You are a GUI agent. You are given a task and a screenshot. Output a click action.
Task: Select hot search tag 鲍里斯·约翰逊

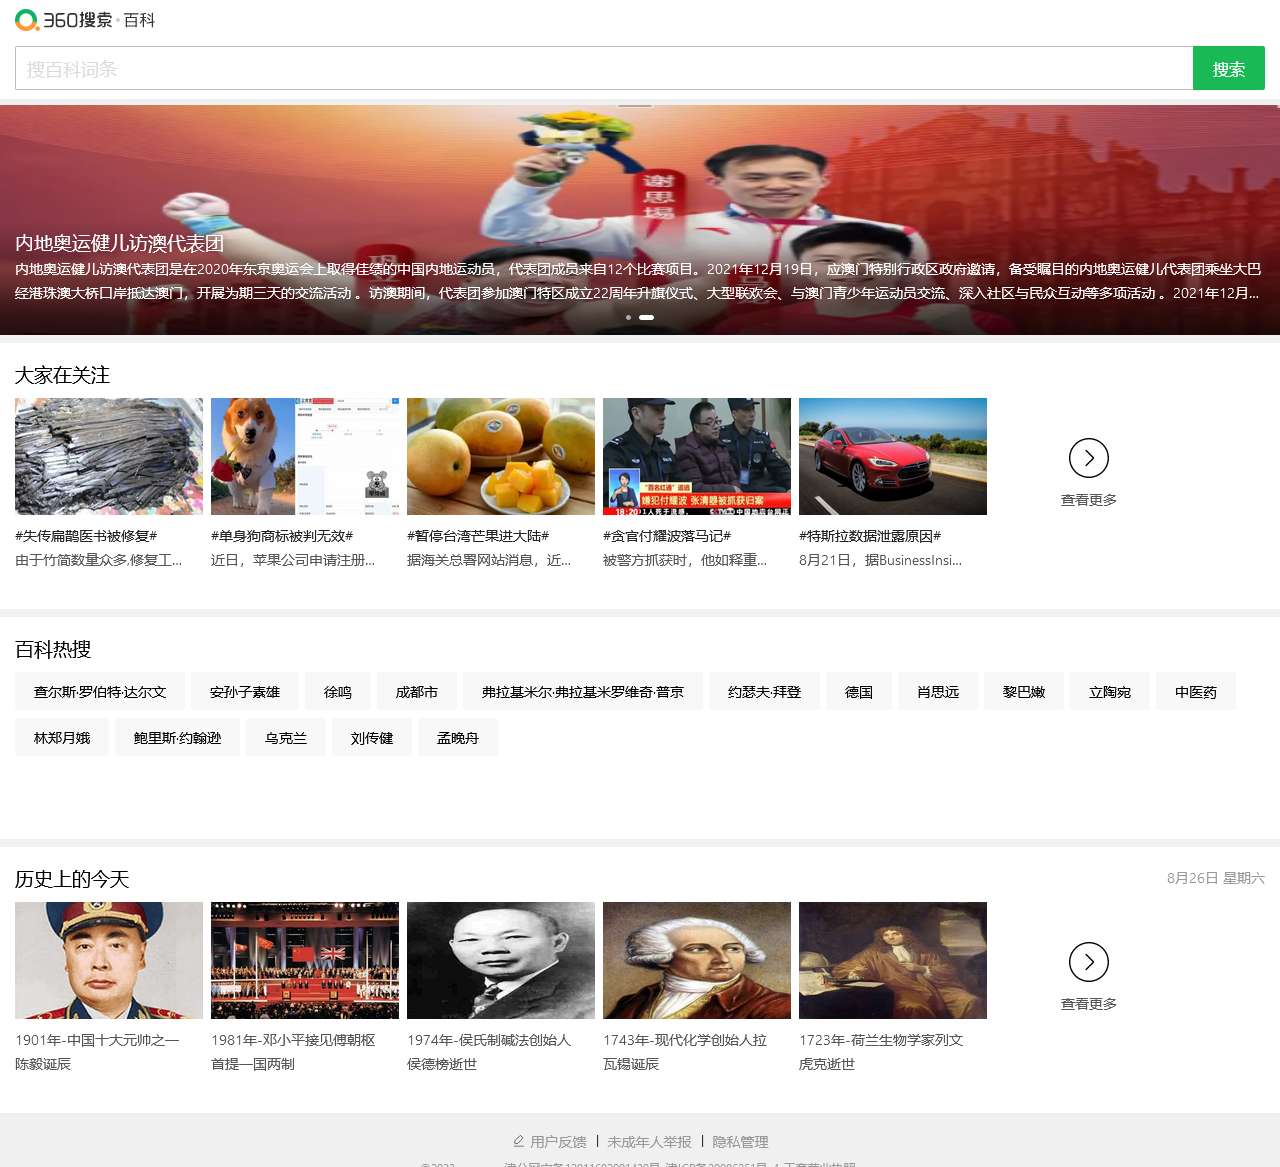(177, 738)
